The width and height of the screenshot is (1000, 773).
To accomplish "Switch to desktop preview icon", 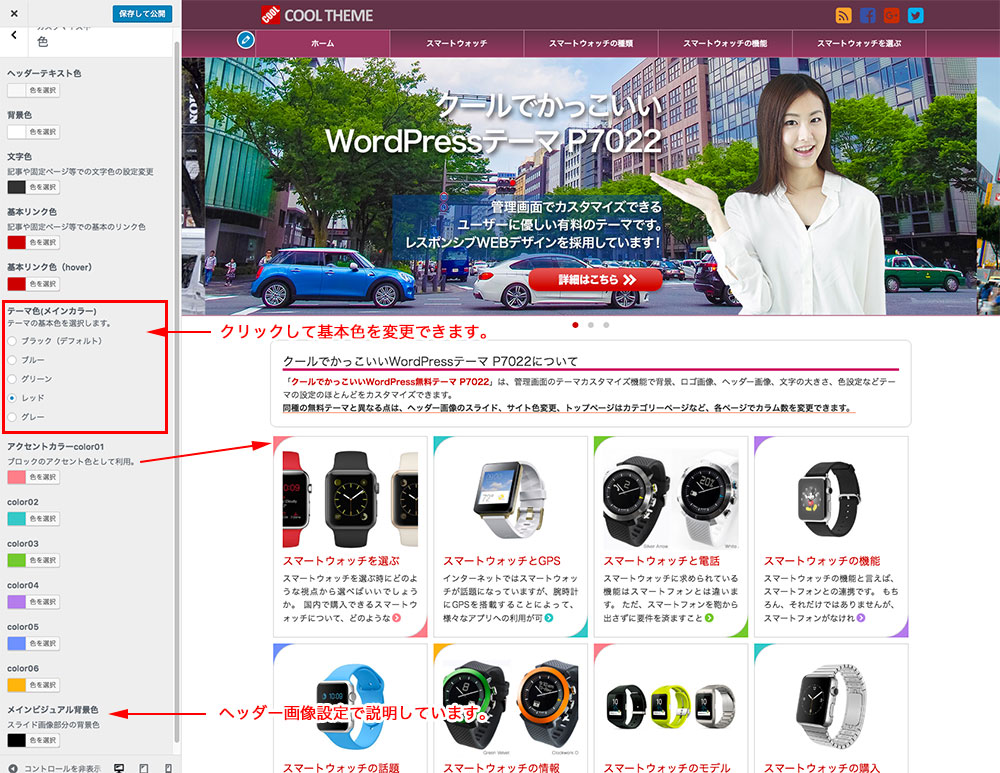I will coord(119,768).
